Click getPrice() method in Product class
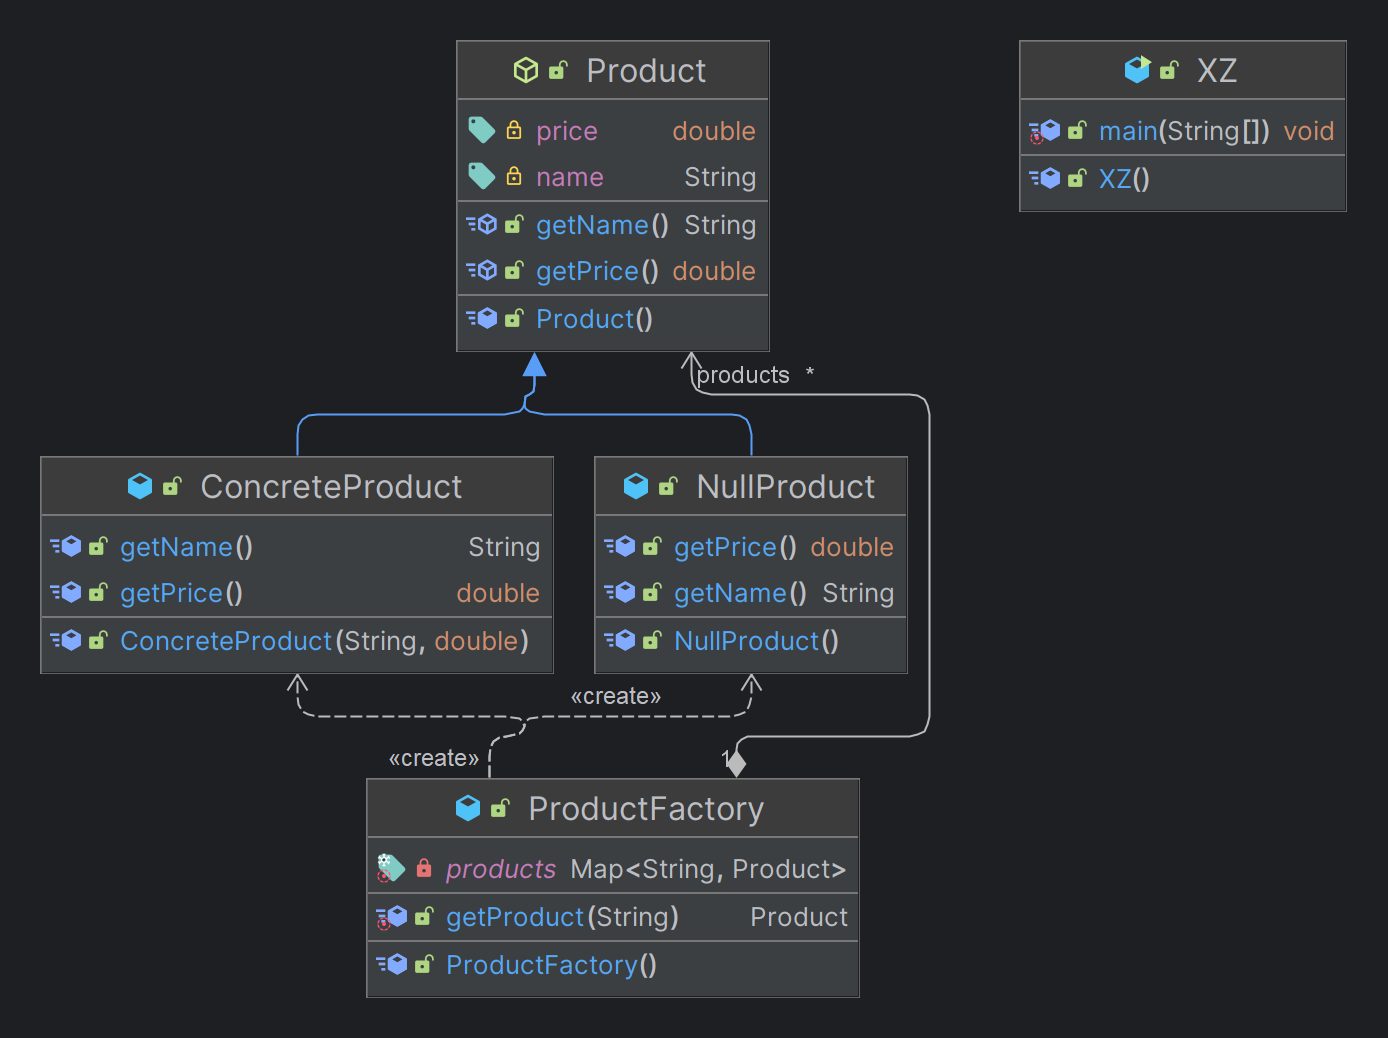The width and height of the screenshot is (1388, 1038). [597, 271]
